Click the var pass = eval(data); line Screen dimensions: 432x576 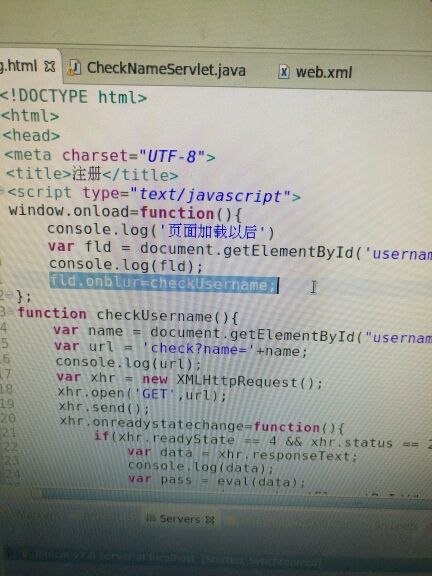click(217, 480)
